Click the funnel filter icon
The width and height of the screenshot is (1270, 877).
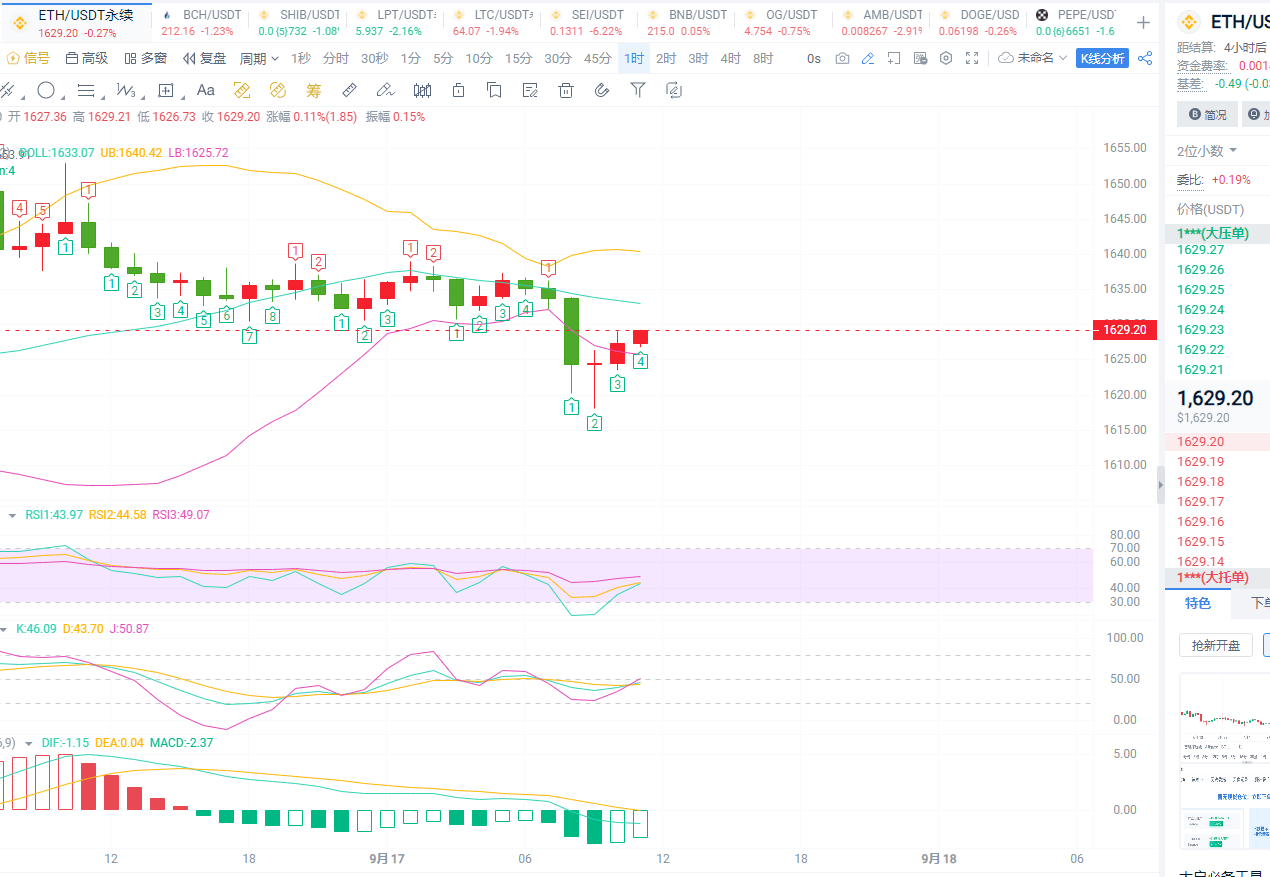click(638, 90)
